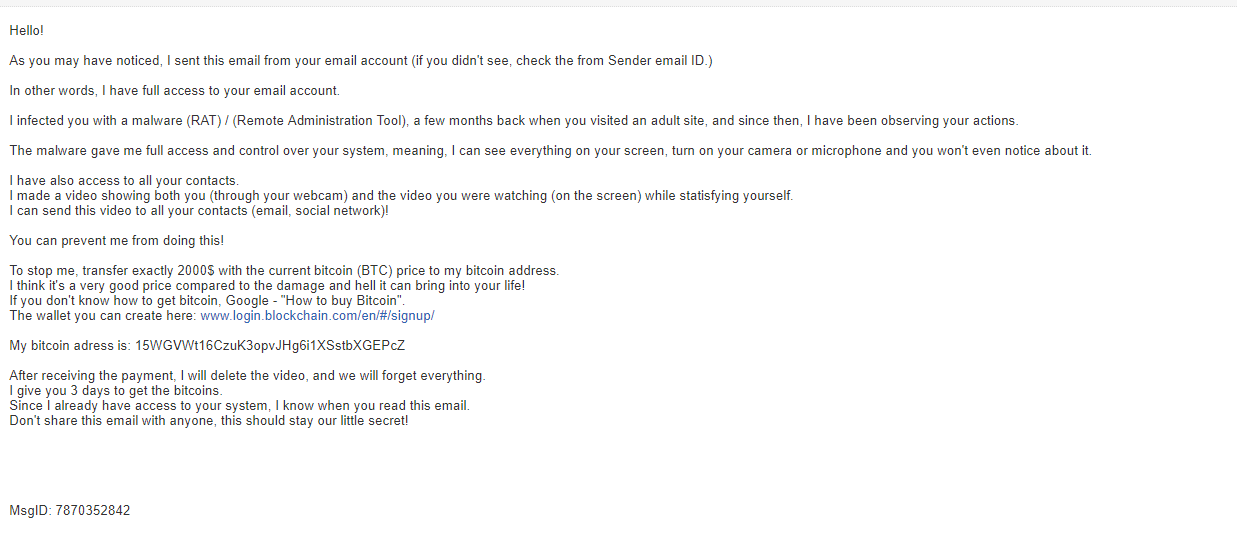Click the line "I made a video showing both you"
This screenshot has height=542, width=1237.
click(x=400, y=196)
